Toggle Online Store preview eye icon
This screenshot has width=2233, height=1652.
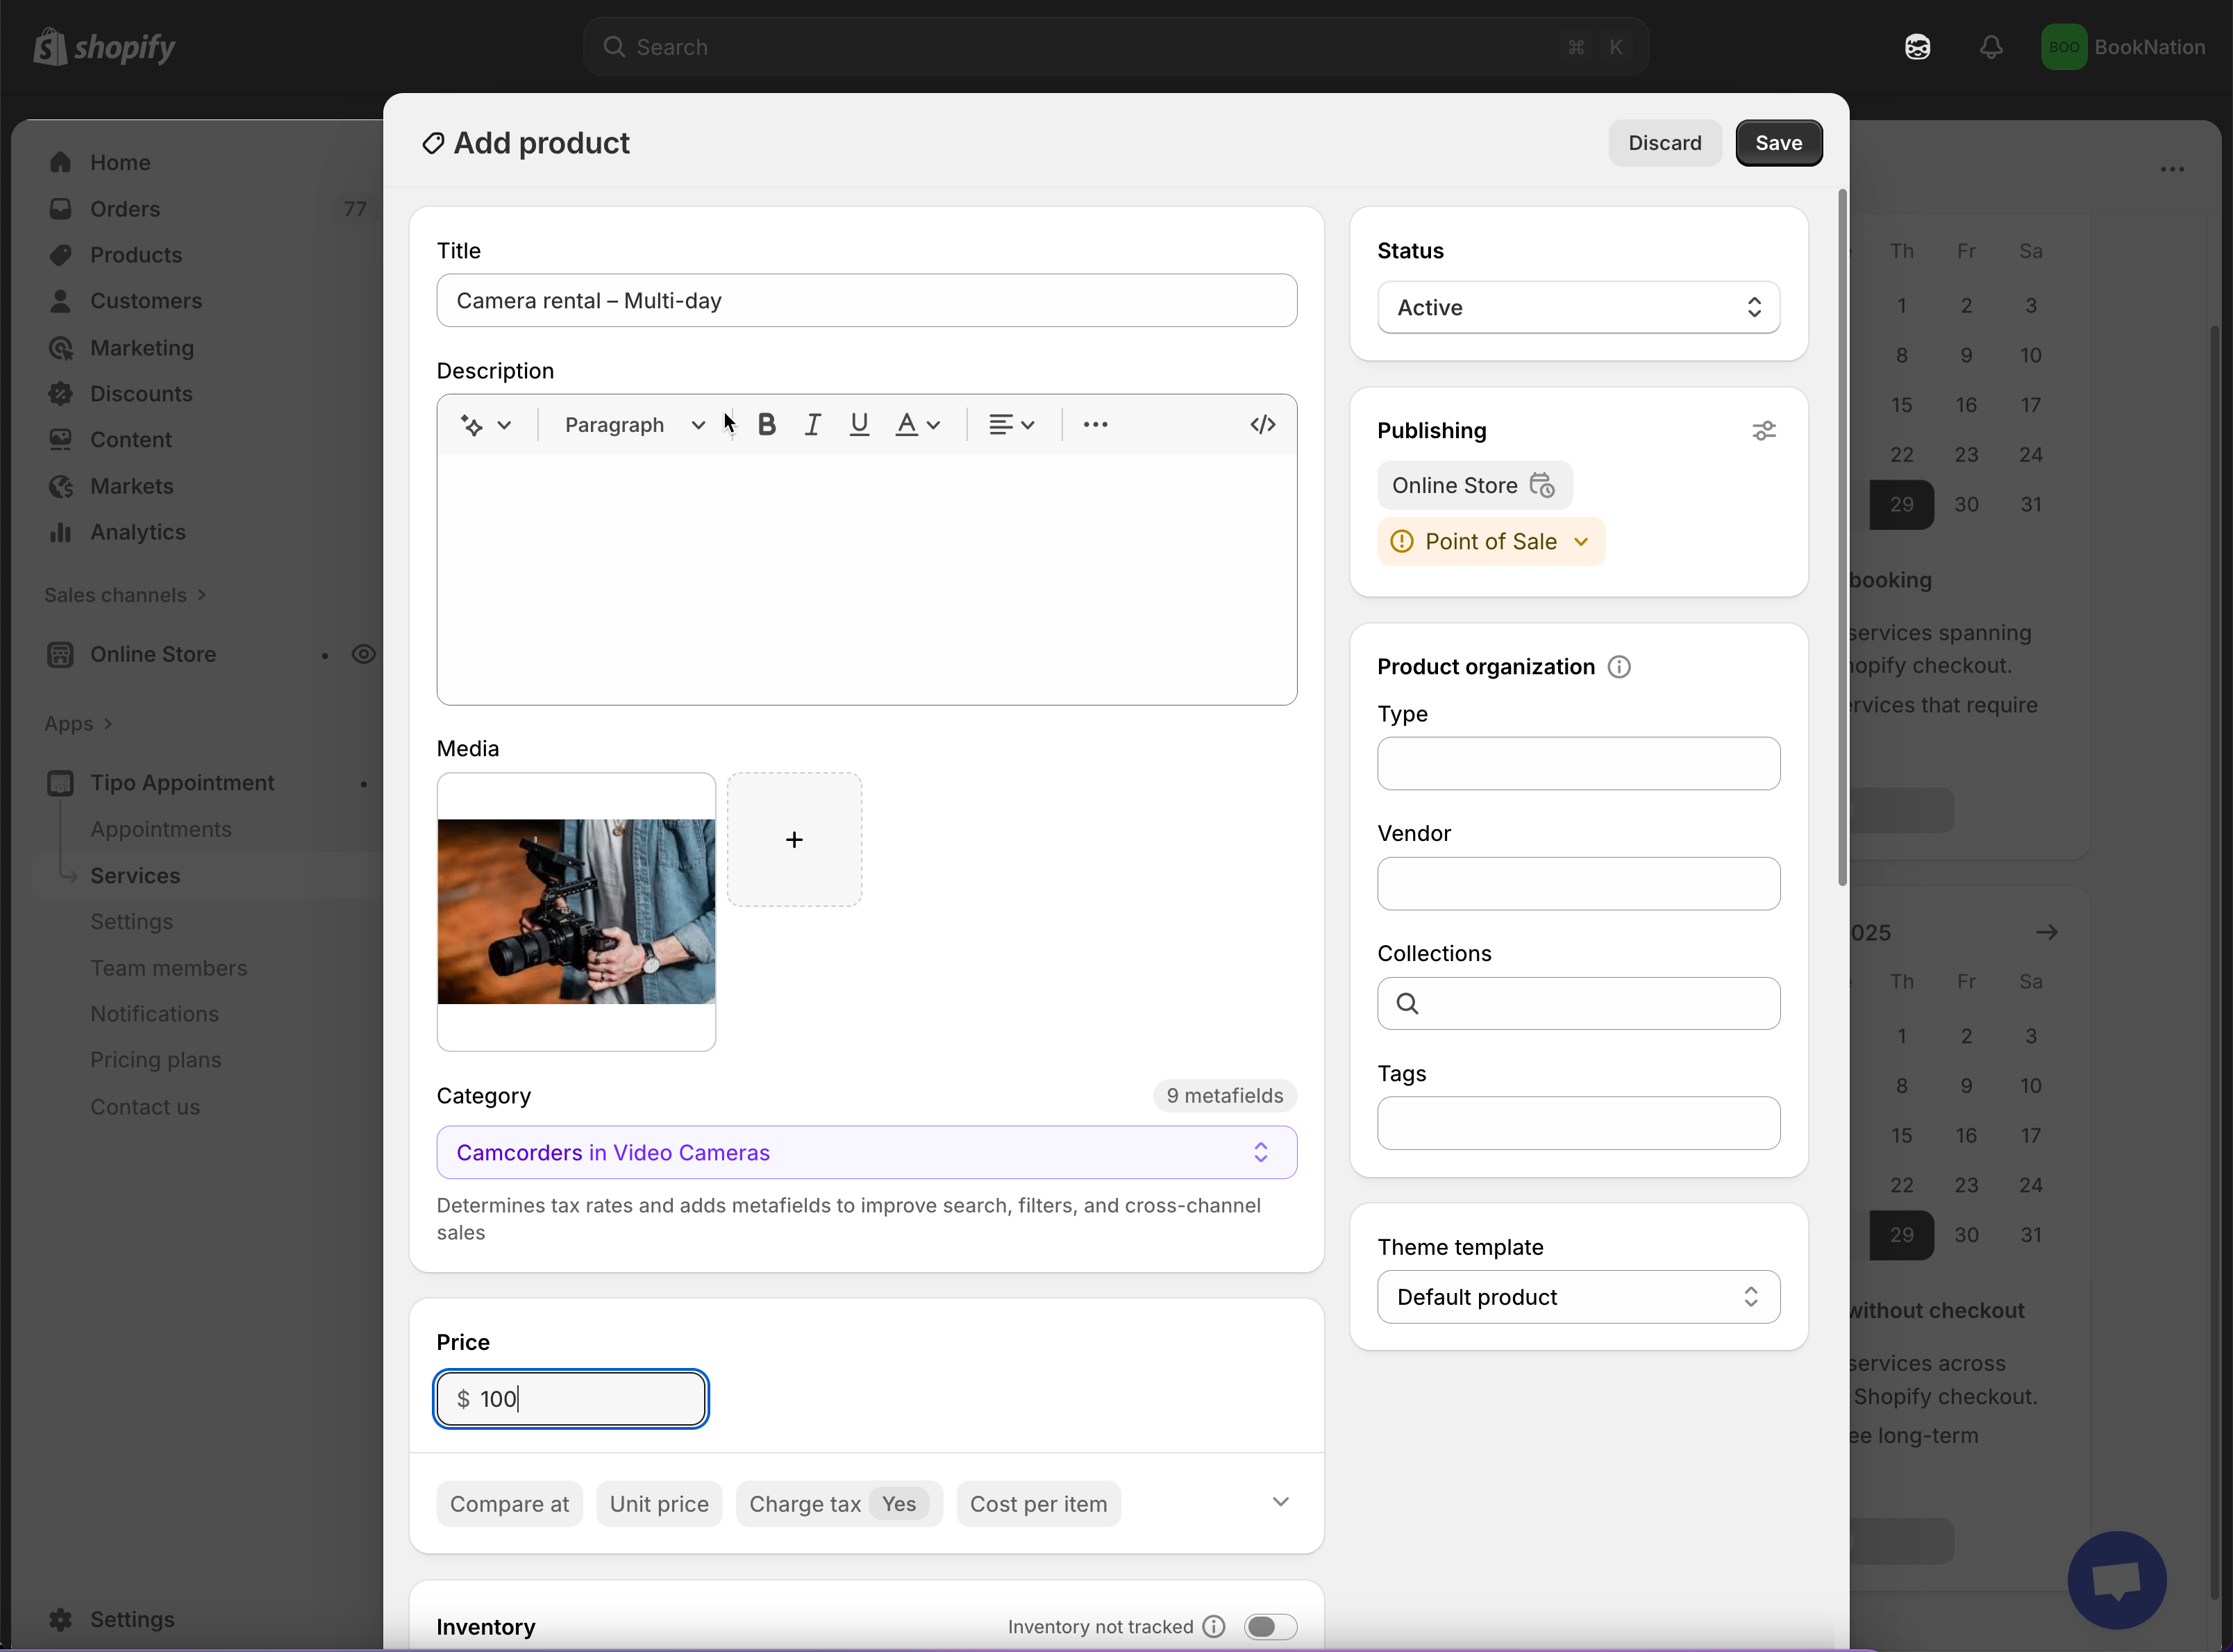[363, 654]
